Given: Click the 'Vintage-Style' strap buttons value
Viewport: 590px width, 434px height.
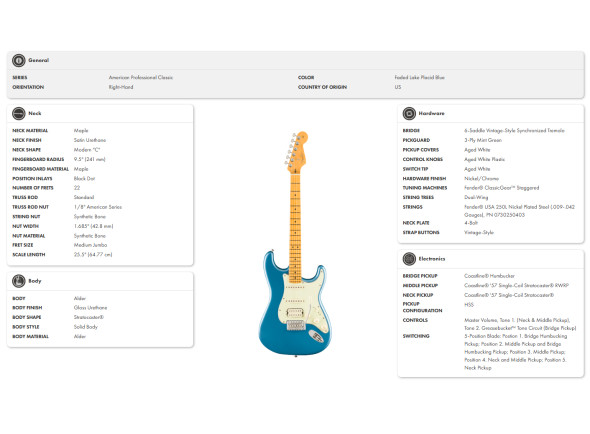Looking at the screenshot, I should tap(479, 233).
